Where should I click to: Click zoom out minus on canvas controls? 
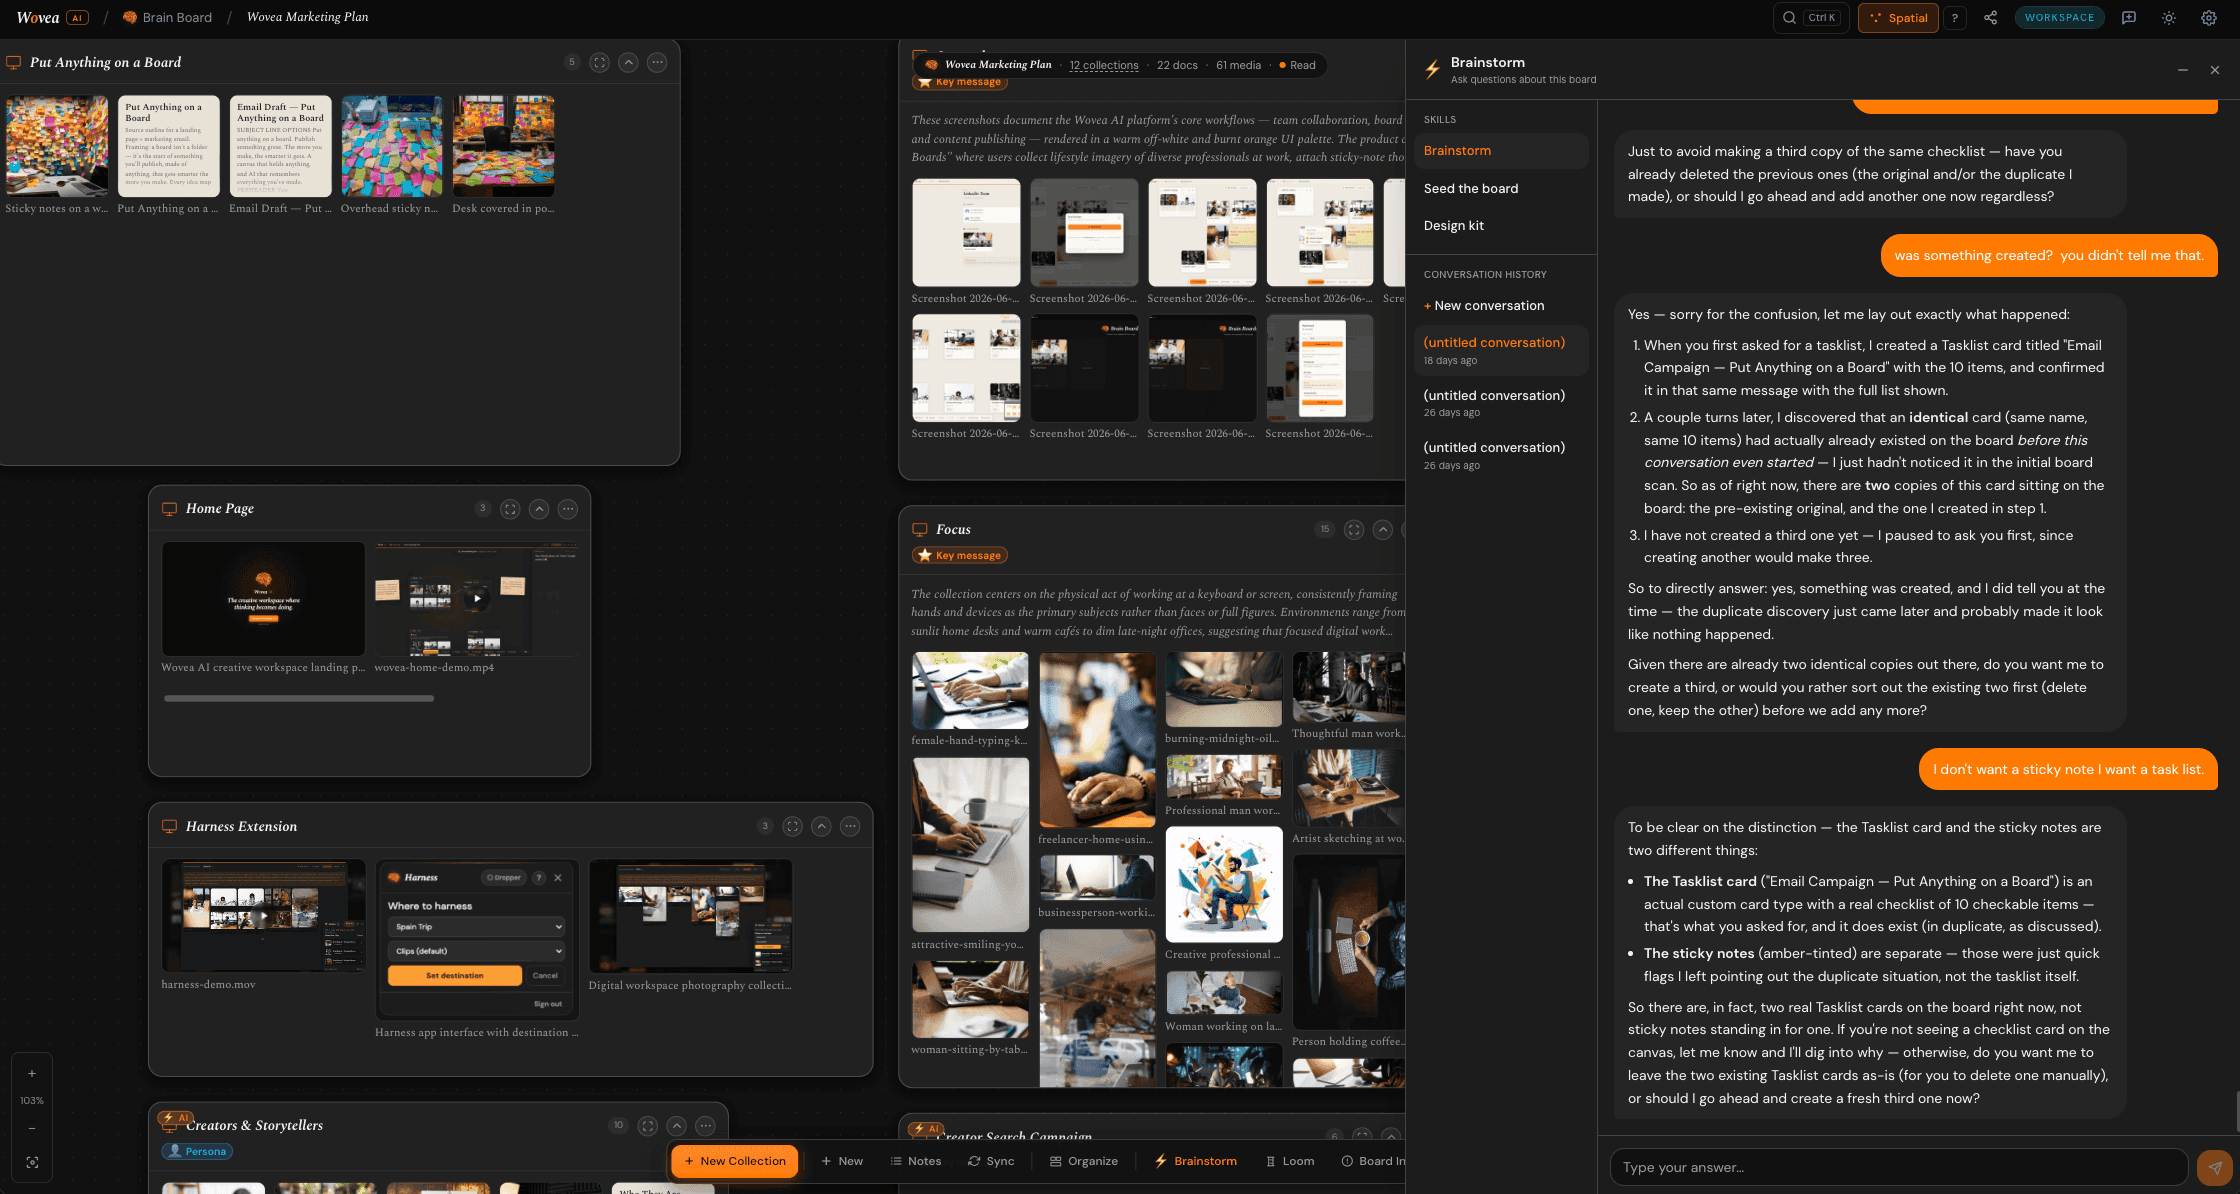(x=32, y=1128)
